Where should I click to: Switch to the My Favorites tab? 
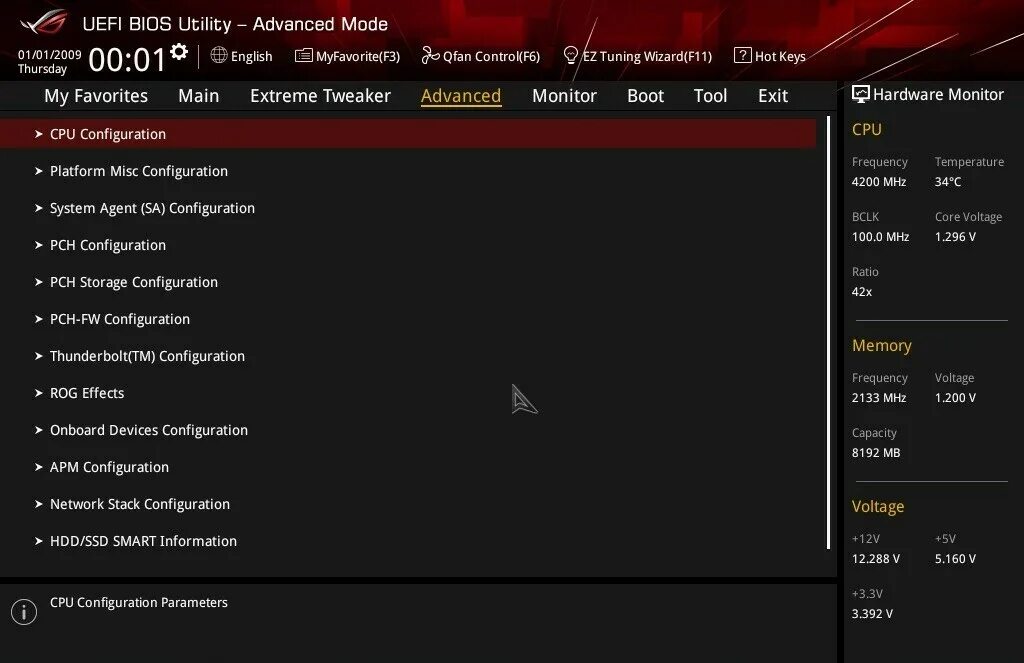point(96,96)
